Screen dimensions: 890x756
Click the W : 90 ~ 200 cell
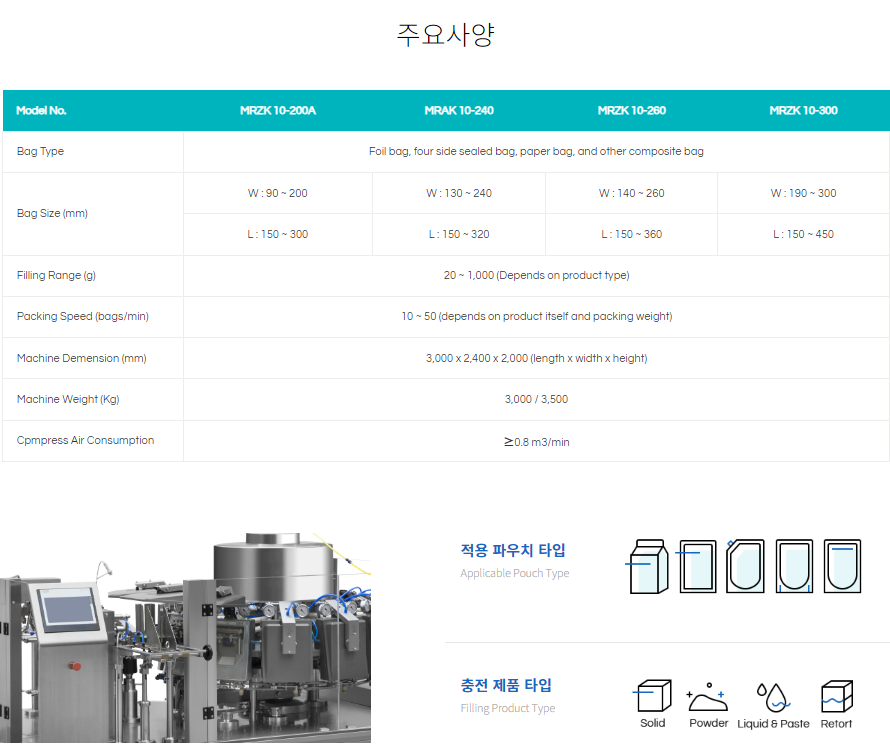point(278,193)
